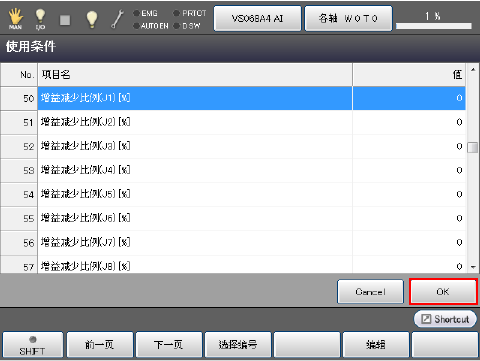
Task: Click the scrollbar down arrow
Action: tap(473, 267)
